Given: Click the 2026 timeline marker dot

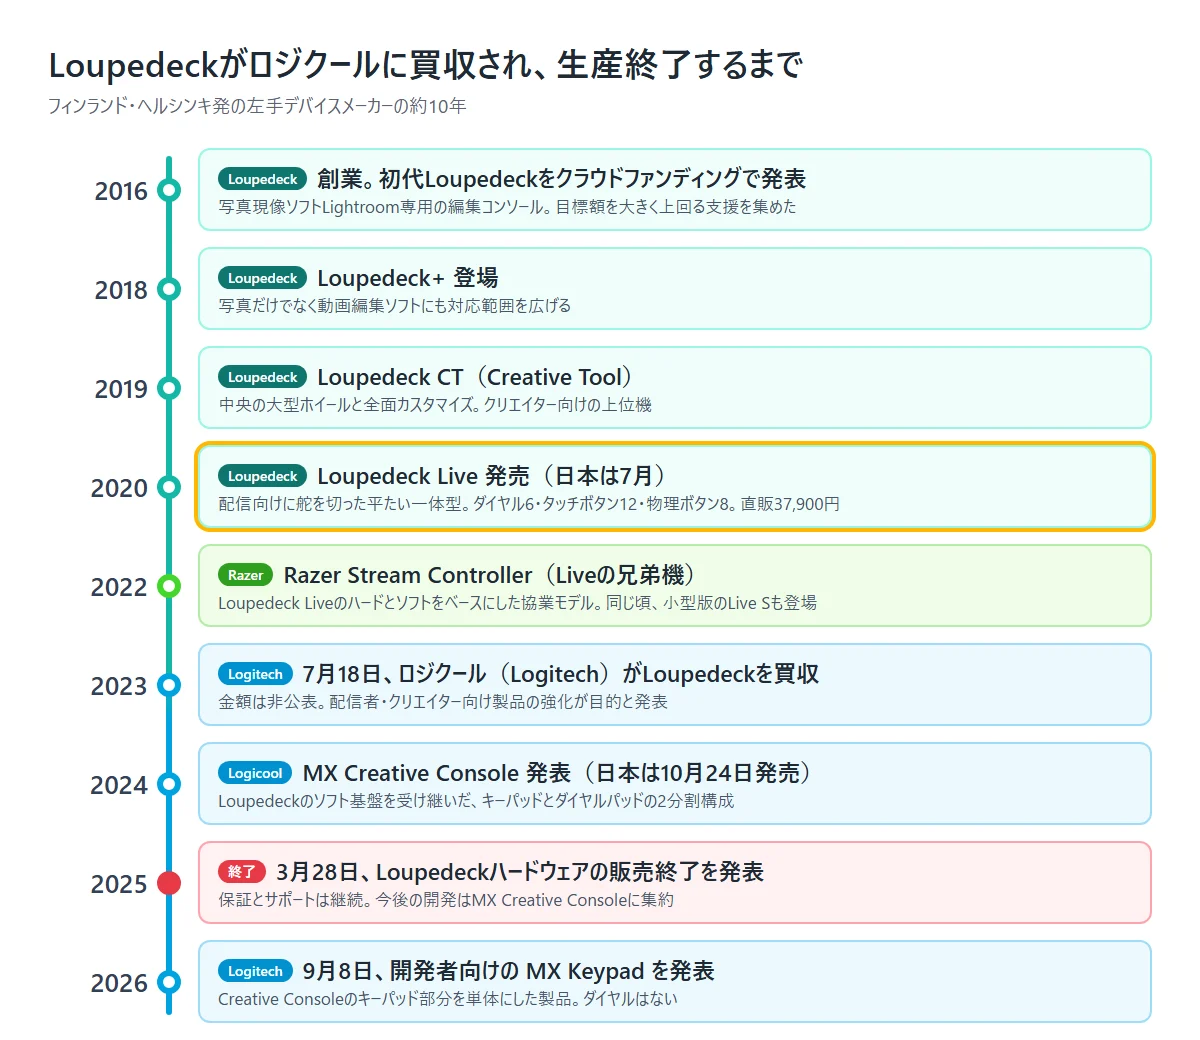Looking at the screenshot, I should pos(169,982).
